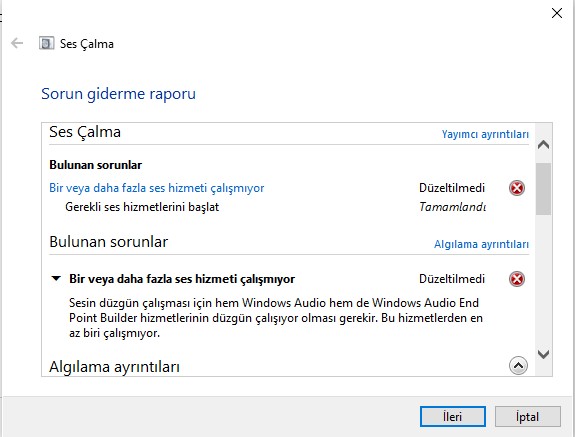Open 'Bir veya daha fazla ses hizmeti çalışmıyor' link
The width and height of the screenshot is (575, 437).
pyautogui.click(x=157, y=188)
